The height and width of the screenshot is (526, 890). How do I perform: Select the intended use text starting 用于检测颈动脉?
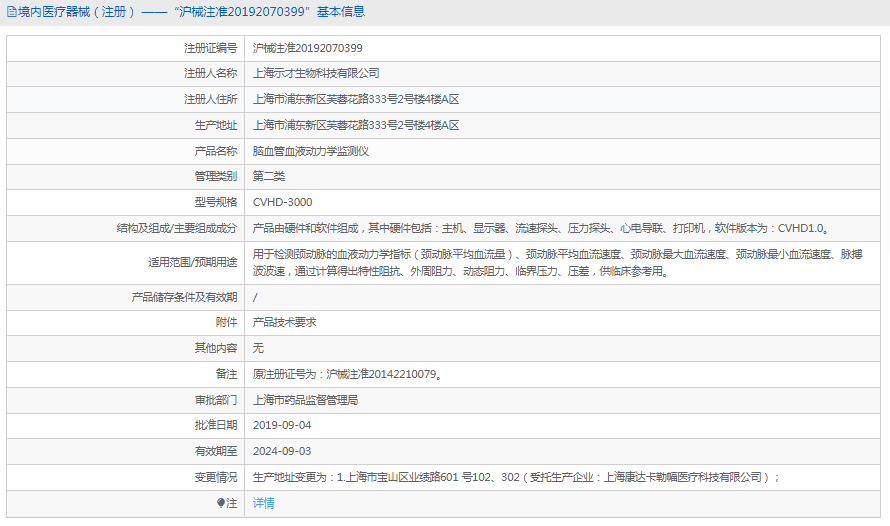557,263
